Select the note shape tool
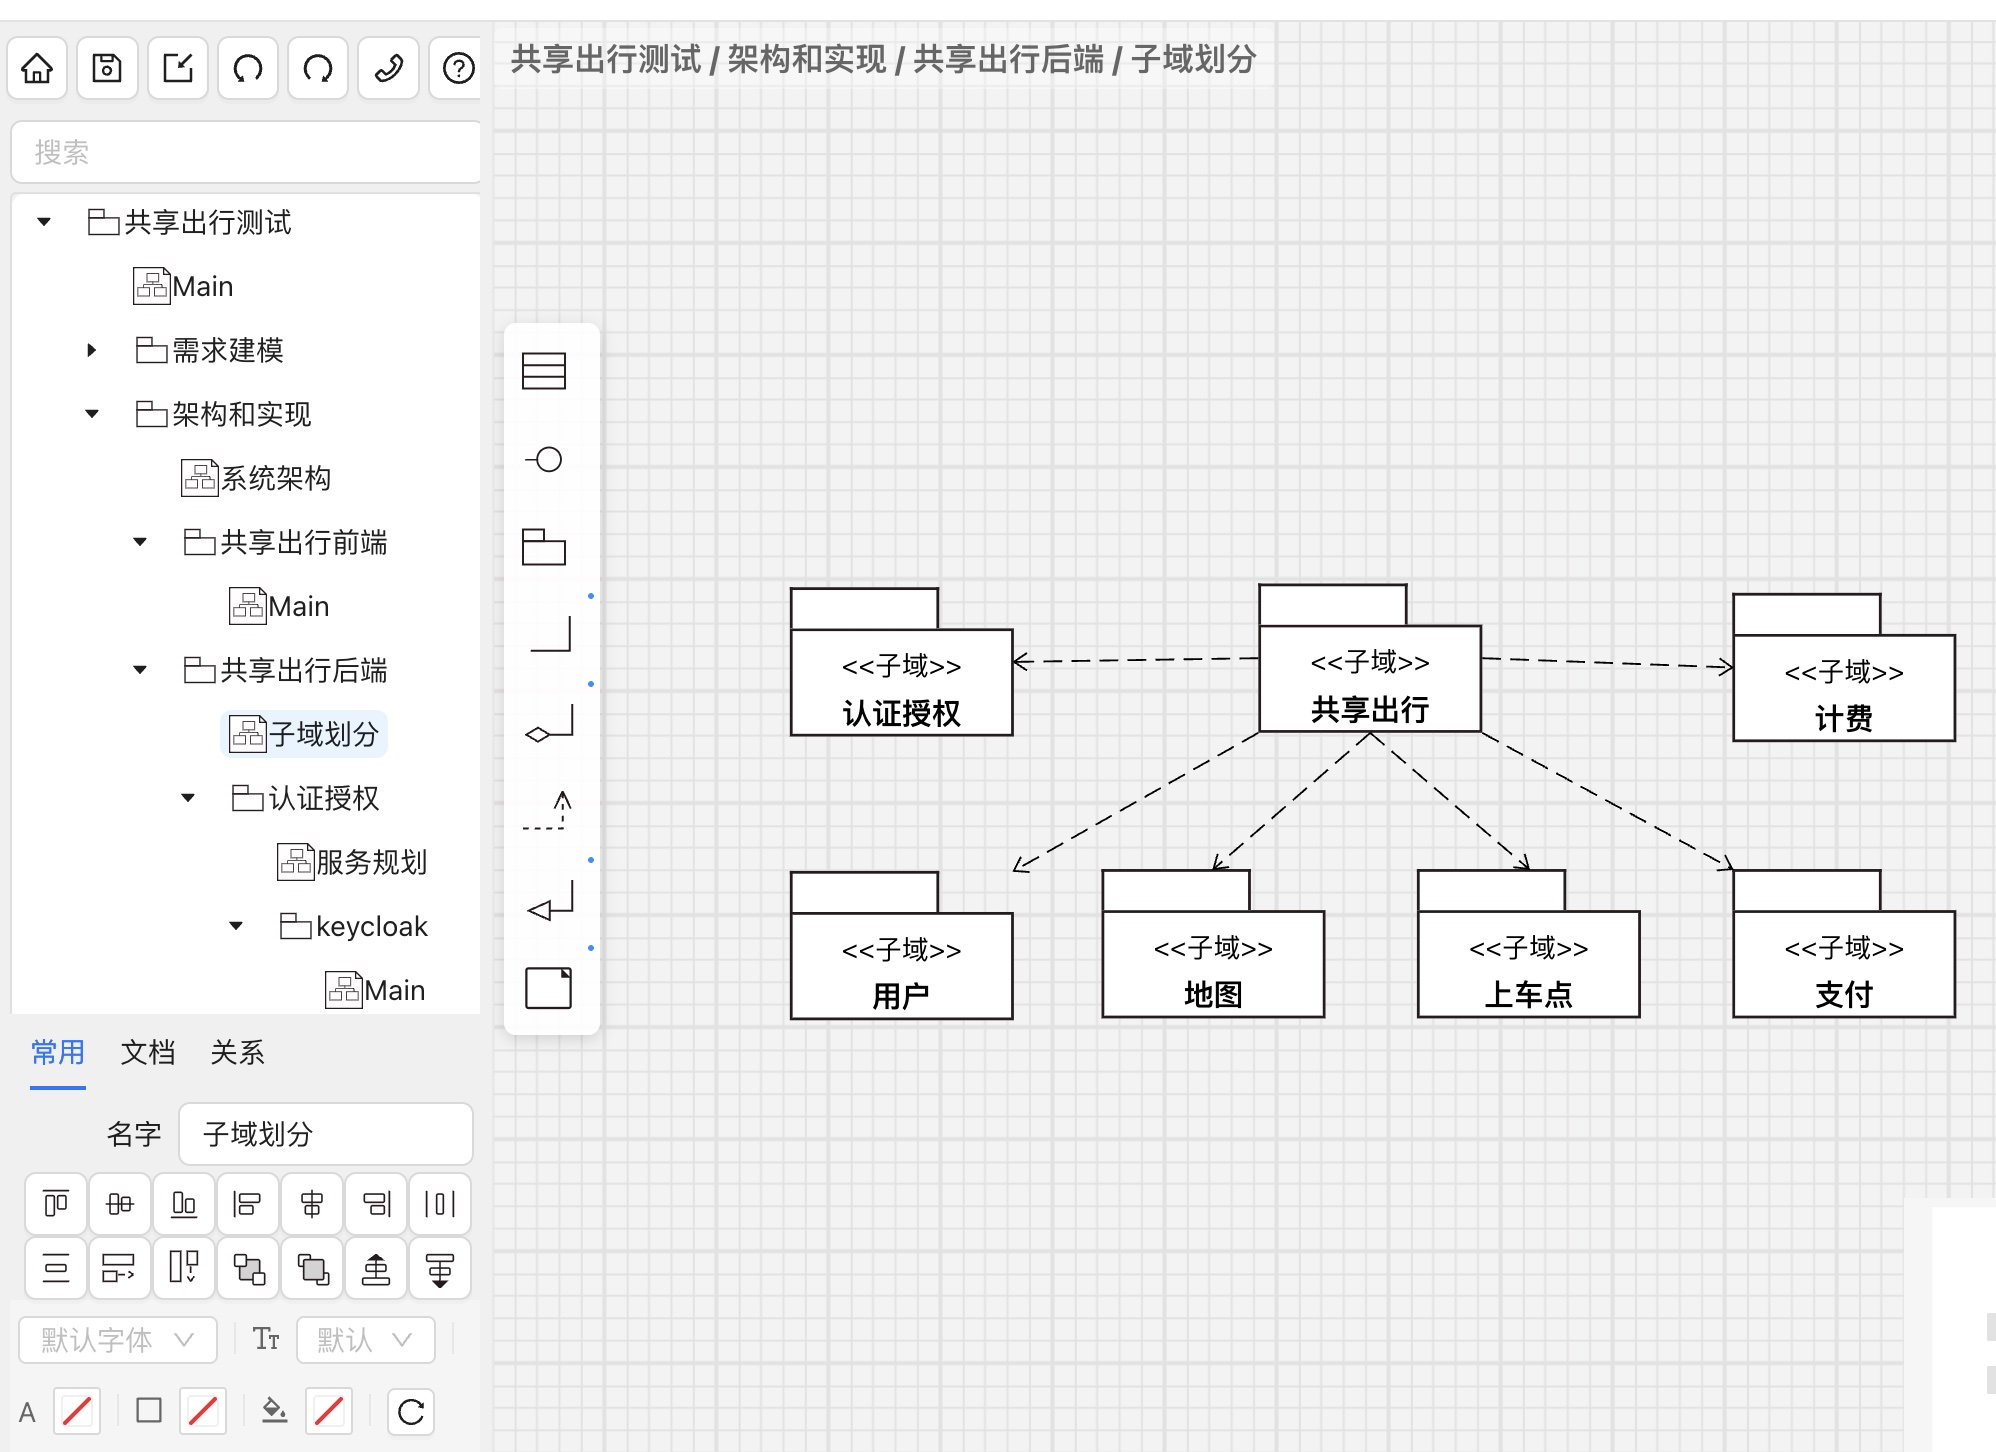 tap(549, 988)
